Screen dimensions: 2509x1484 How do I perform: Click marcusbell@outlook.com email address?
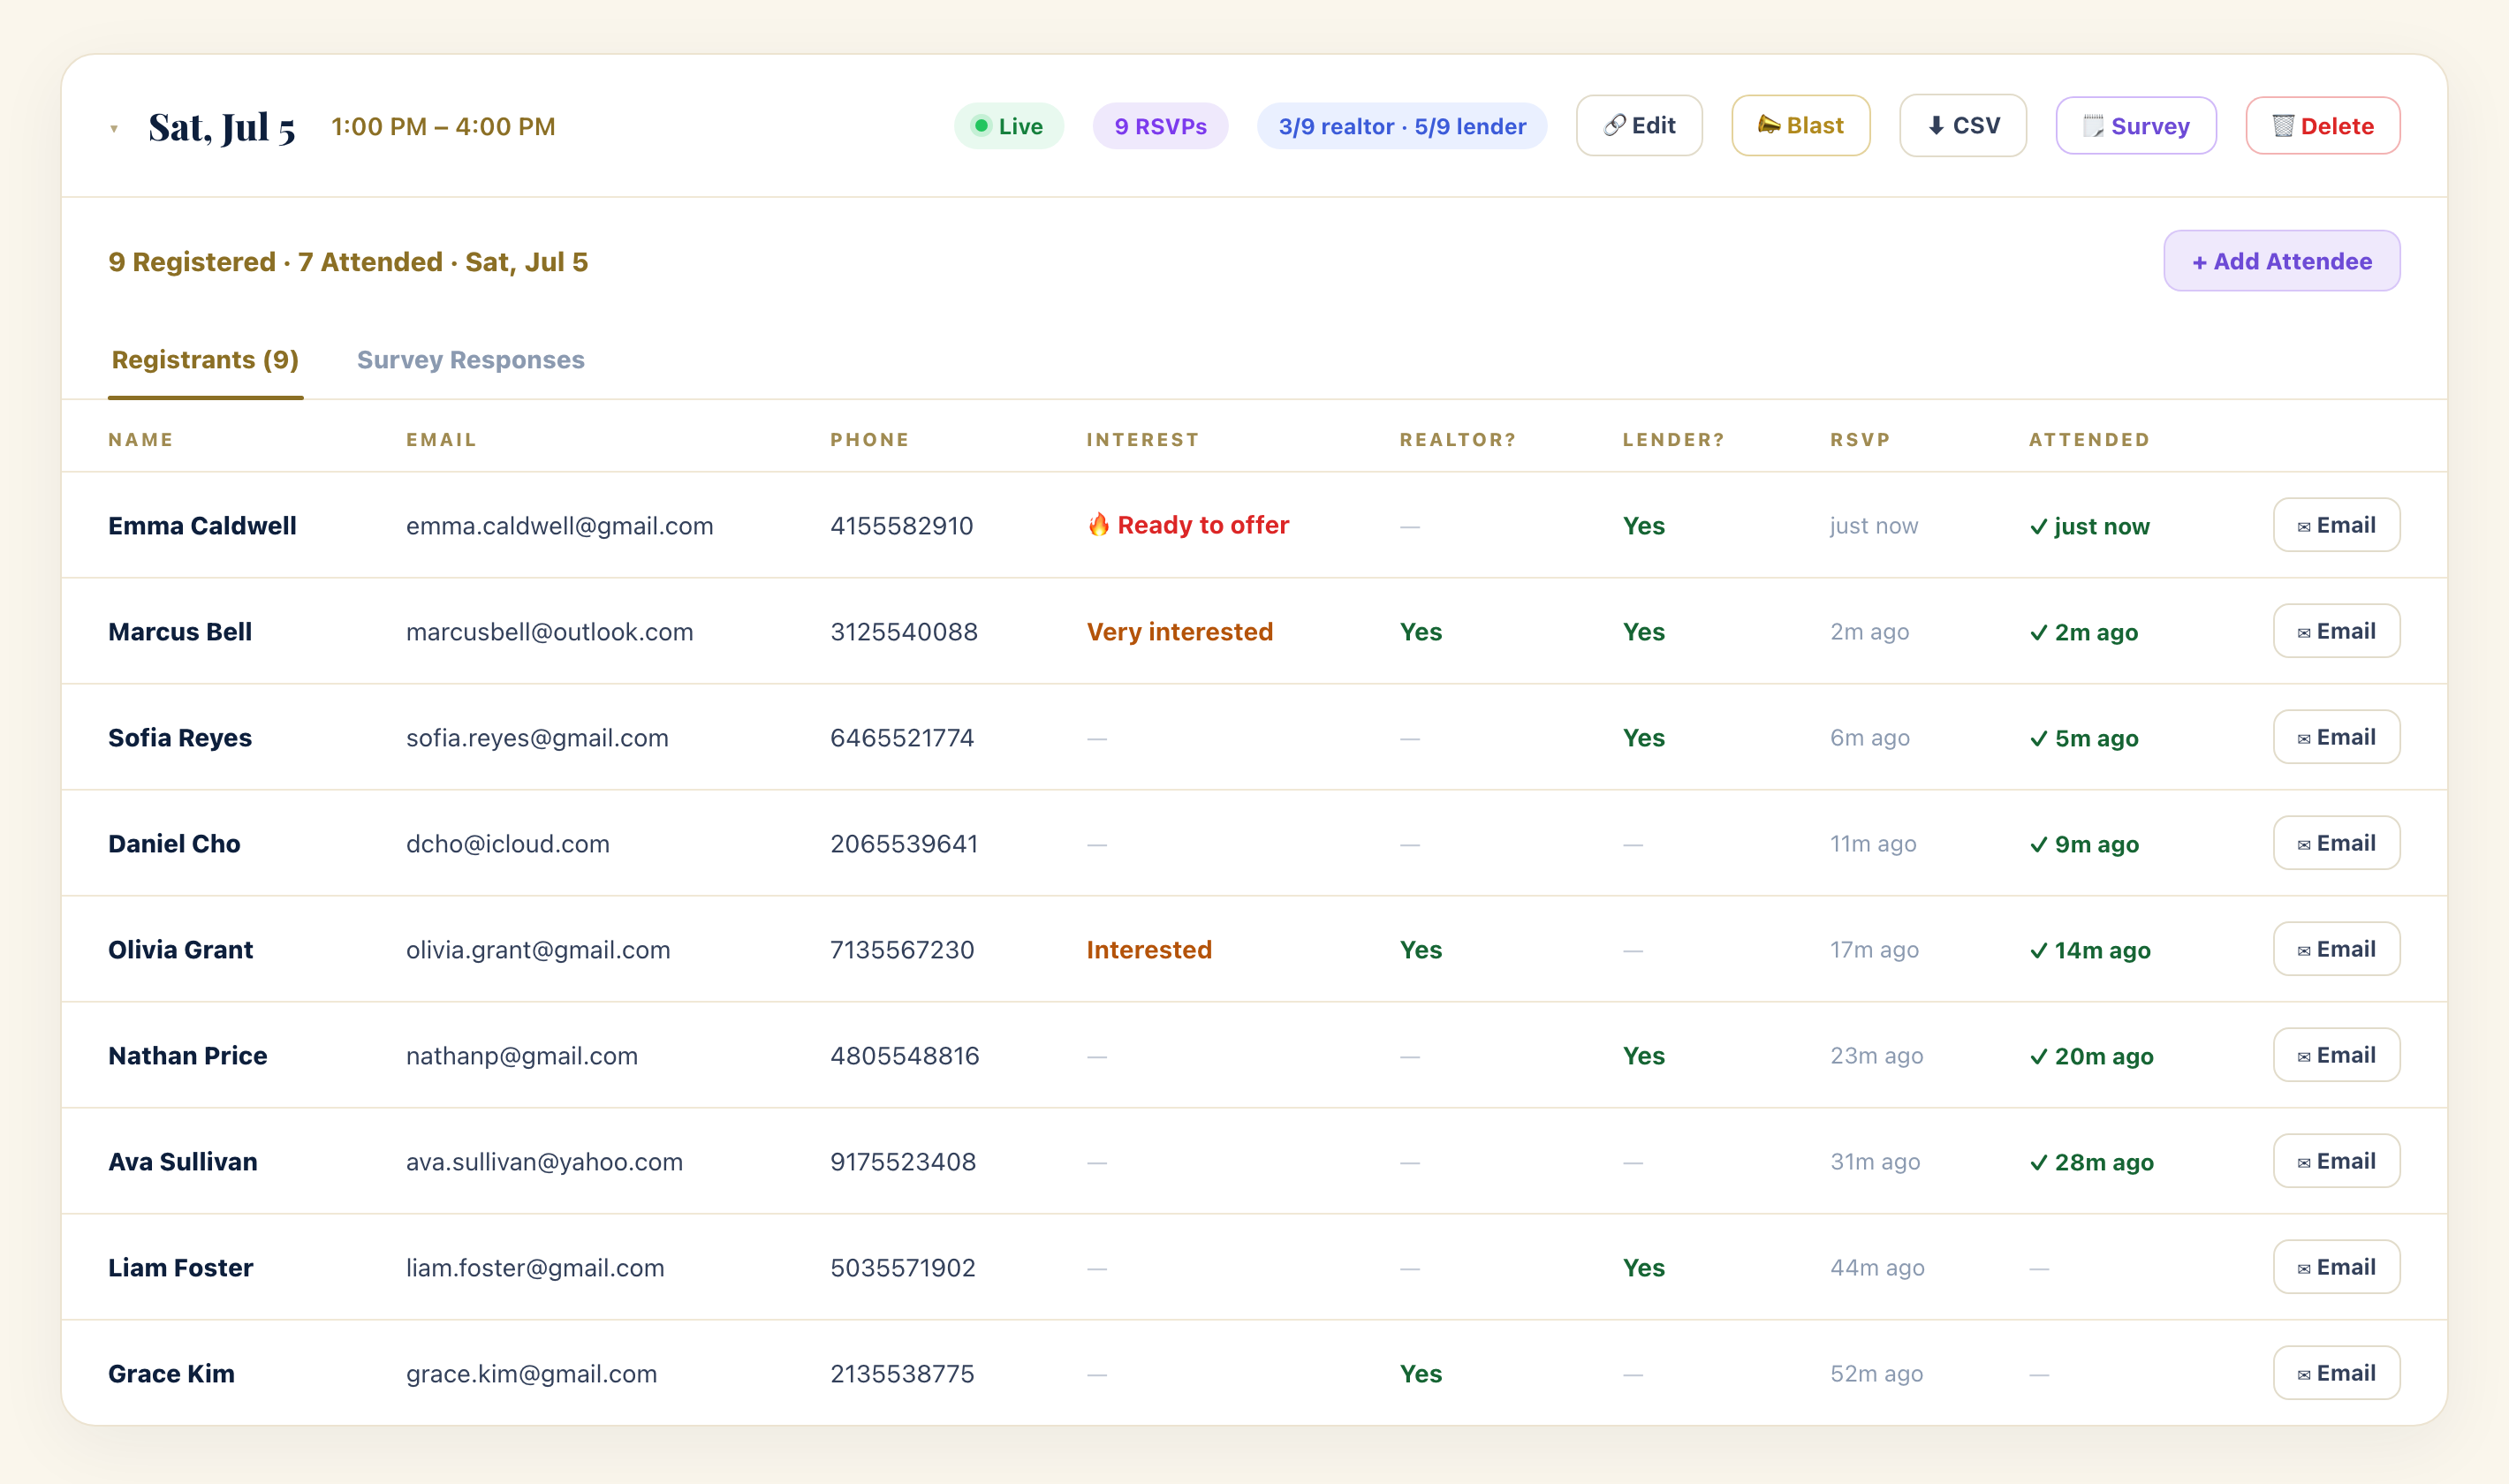[x=549, y=632]
